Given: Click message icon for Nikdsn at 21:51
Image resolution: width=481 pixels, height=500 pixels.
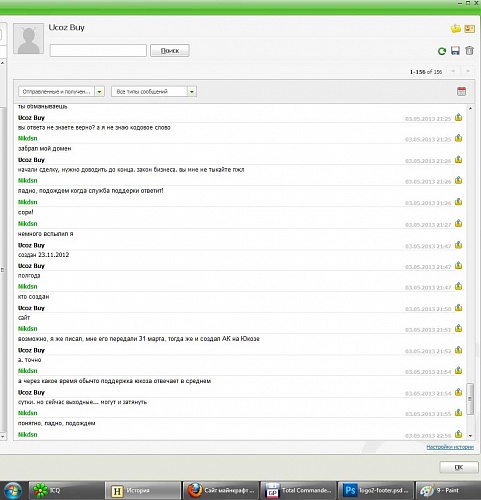Looking at the screenshot, I should pos(459,328).
